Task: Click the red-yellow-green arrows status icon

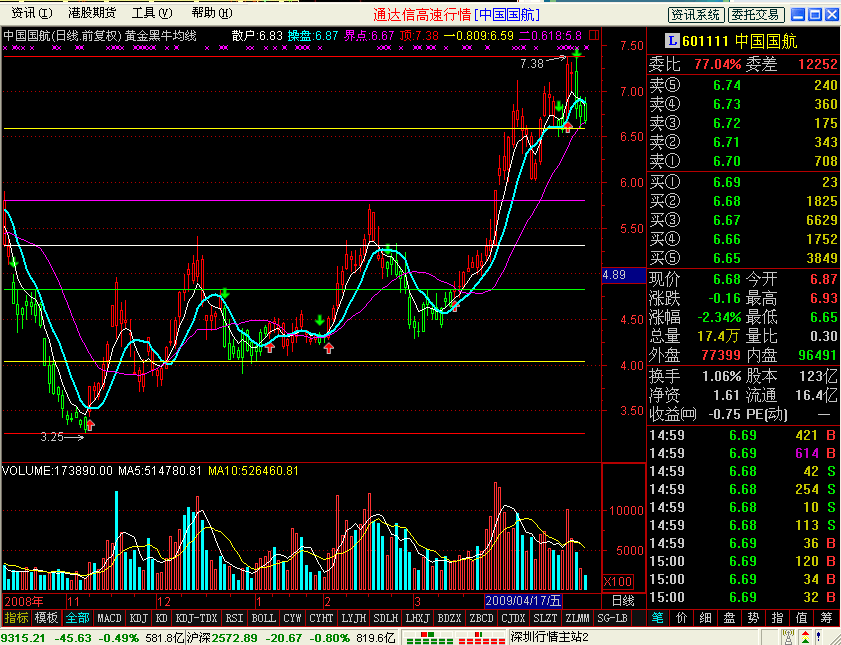Action: 805,637
